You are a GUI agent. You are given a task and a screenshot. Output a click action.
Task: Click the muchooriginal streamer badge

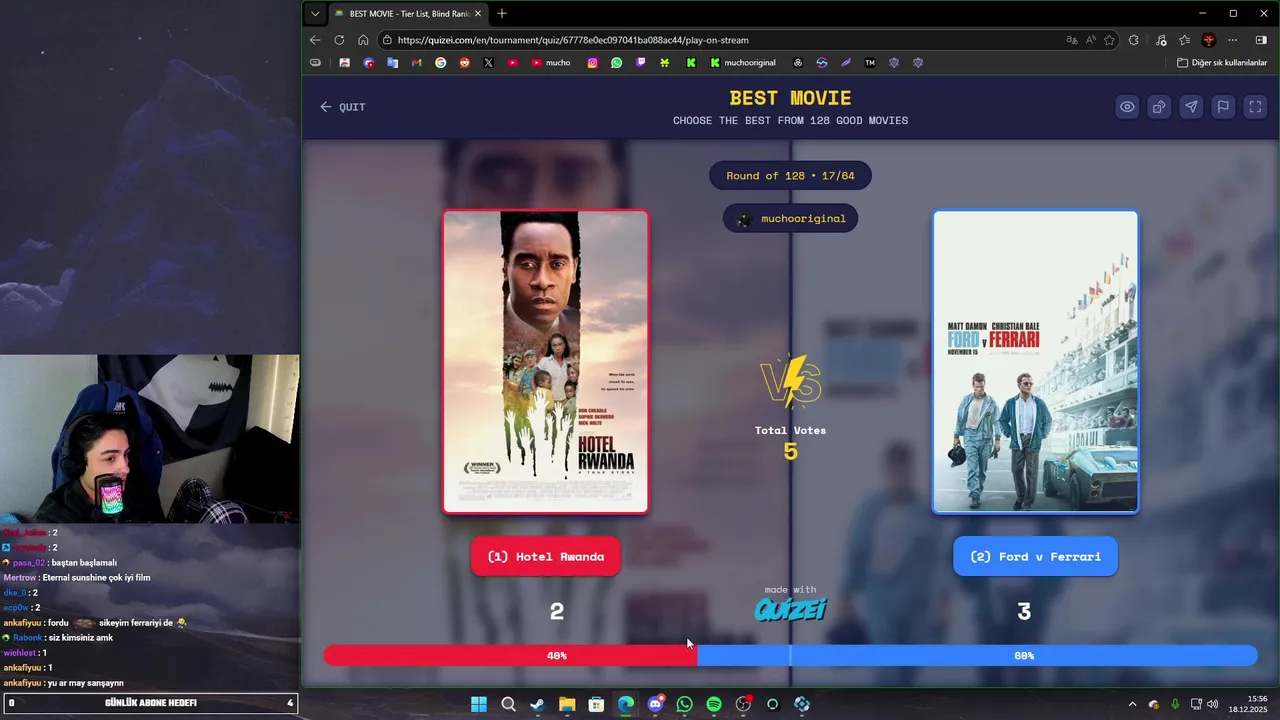coord(790,218)
